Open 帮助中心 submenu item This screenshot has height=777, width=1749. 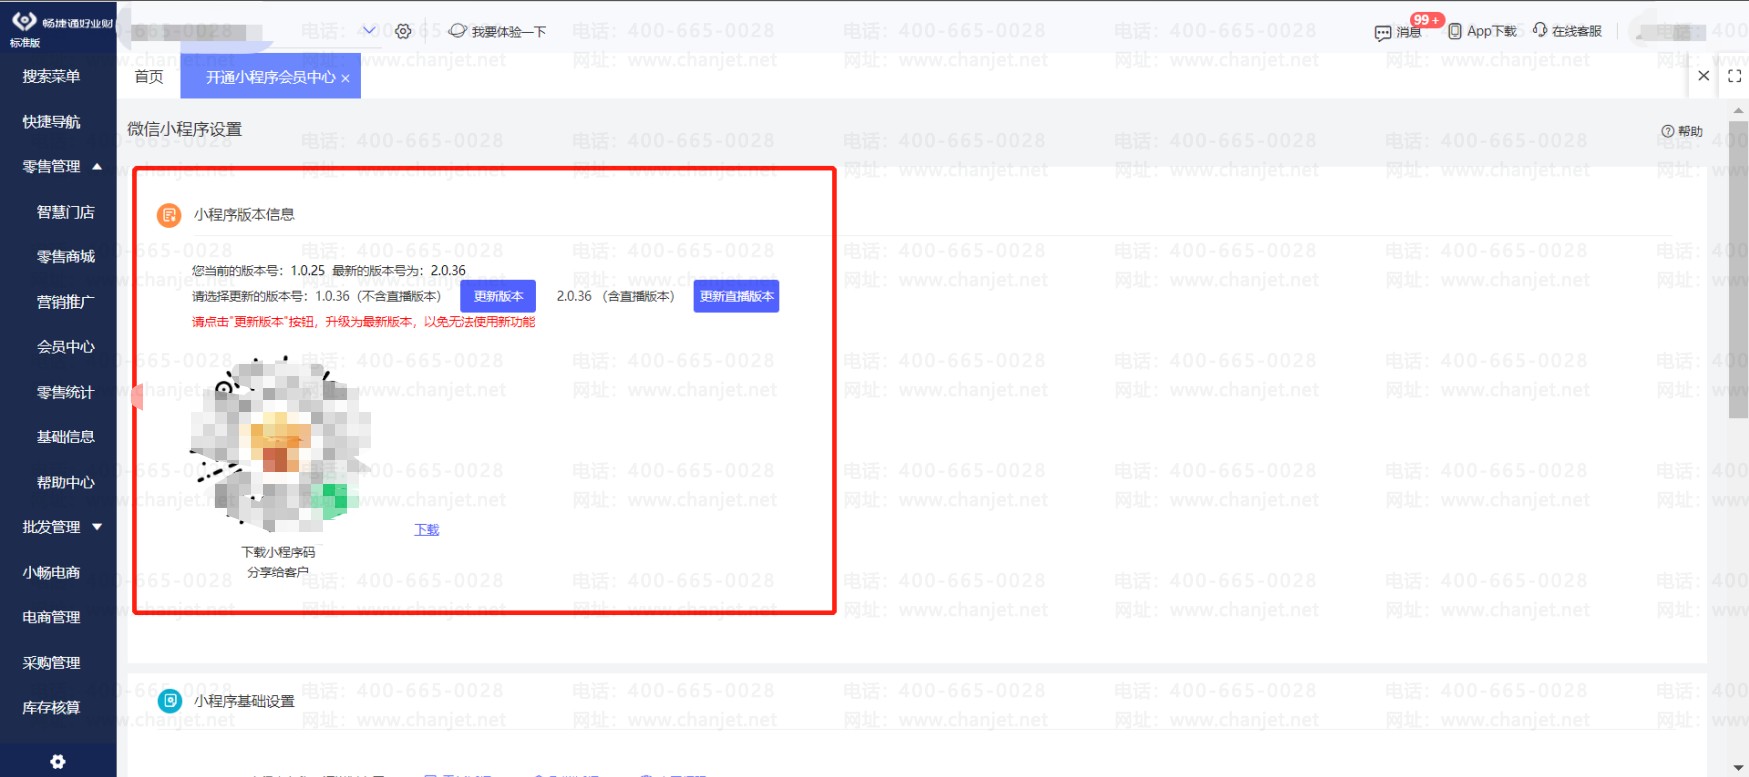pyautogui.click(x=66, y=483)
